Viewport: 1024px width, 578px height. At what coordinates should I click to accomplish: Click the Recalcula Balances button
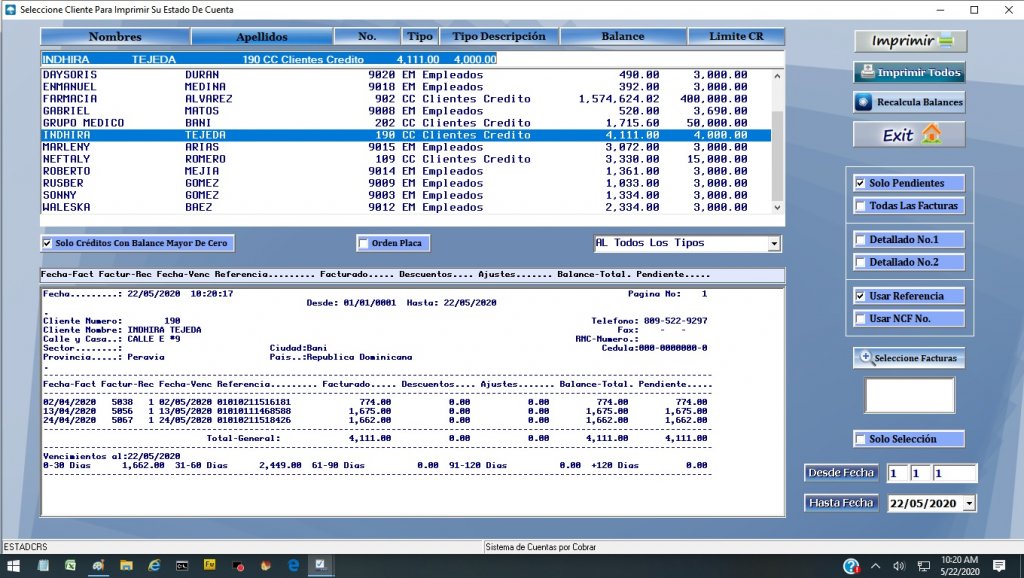908,102
